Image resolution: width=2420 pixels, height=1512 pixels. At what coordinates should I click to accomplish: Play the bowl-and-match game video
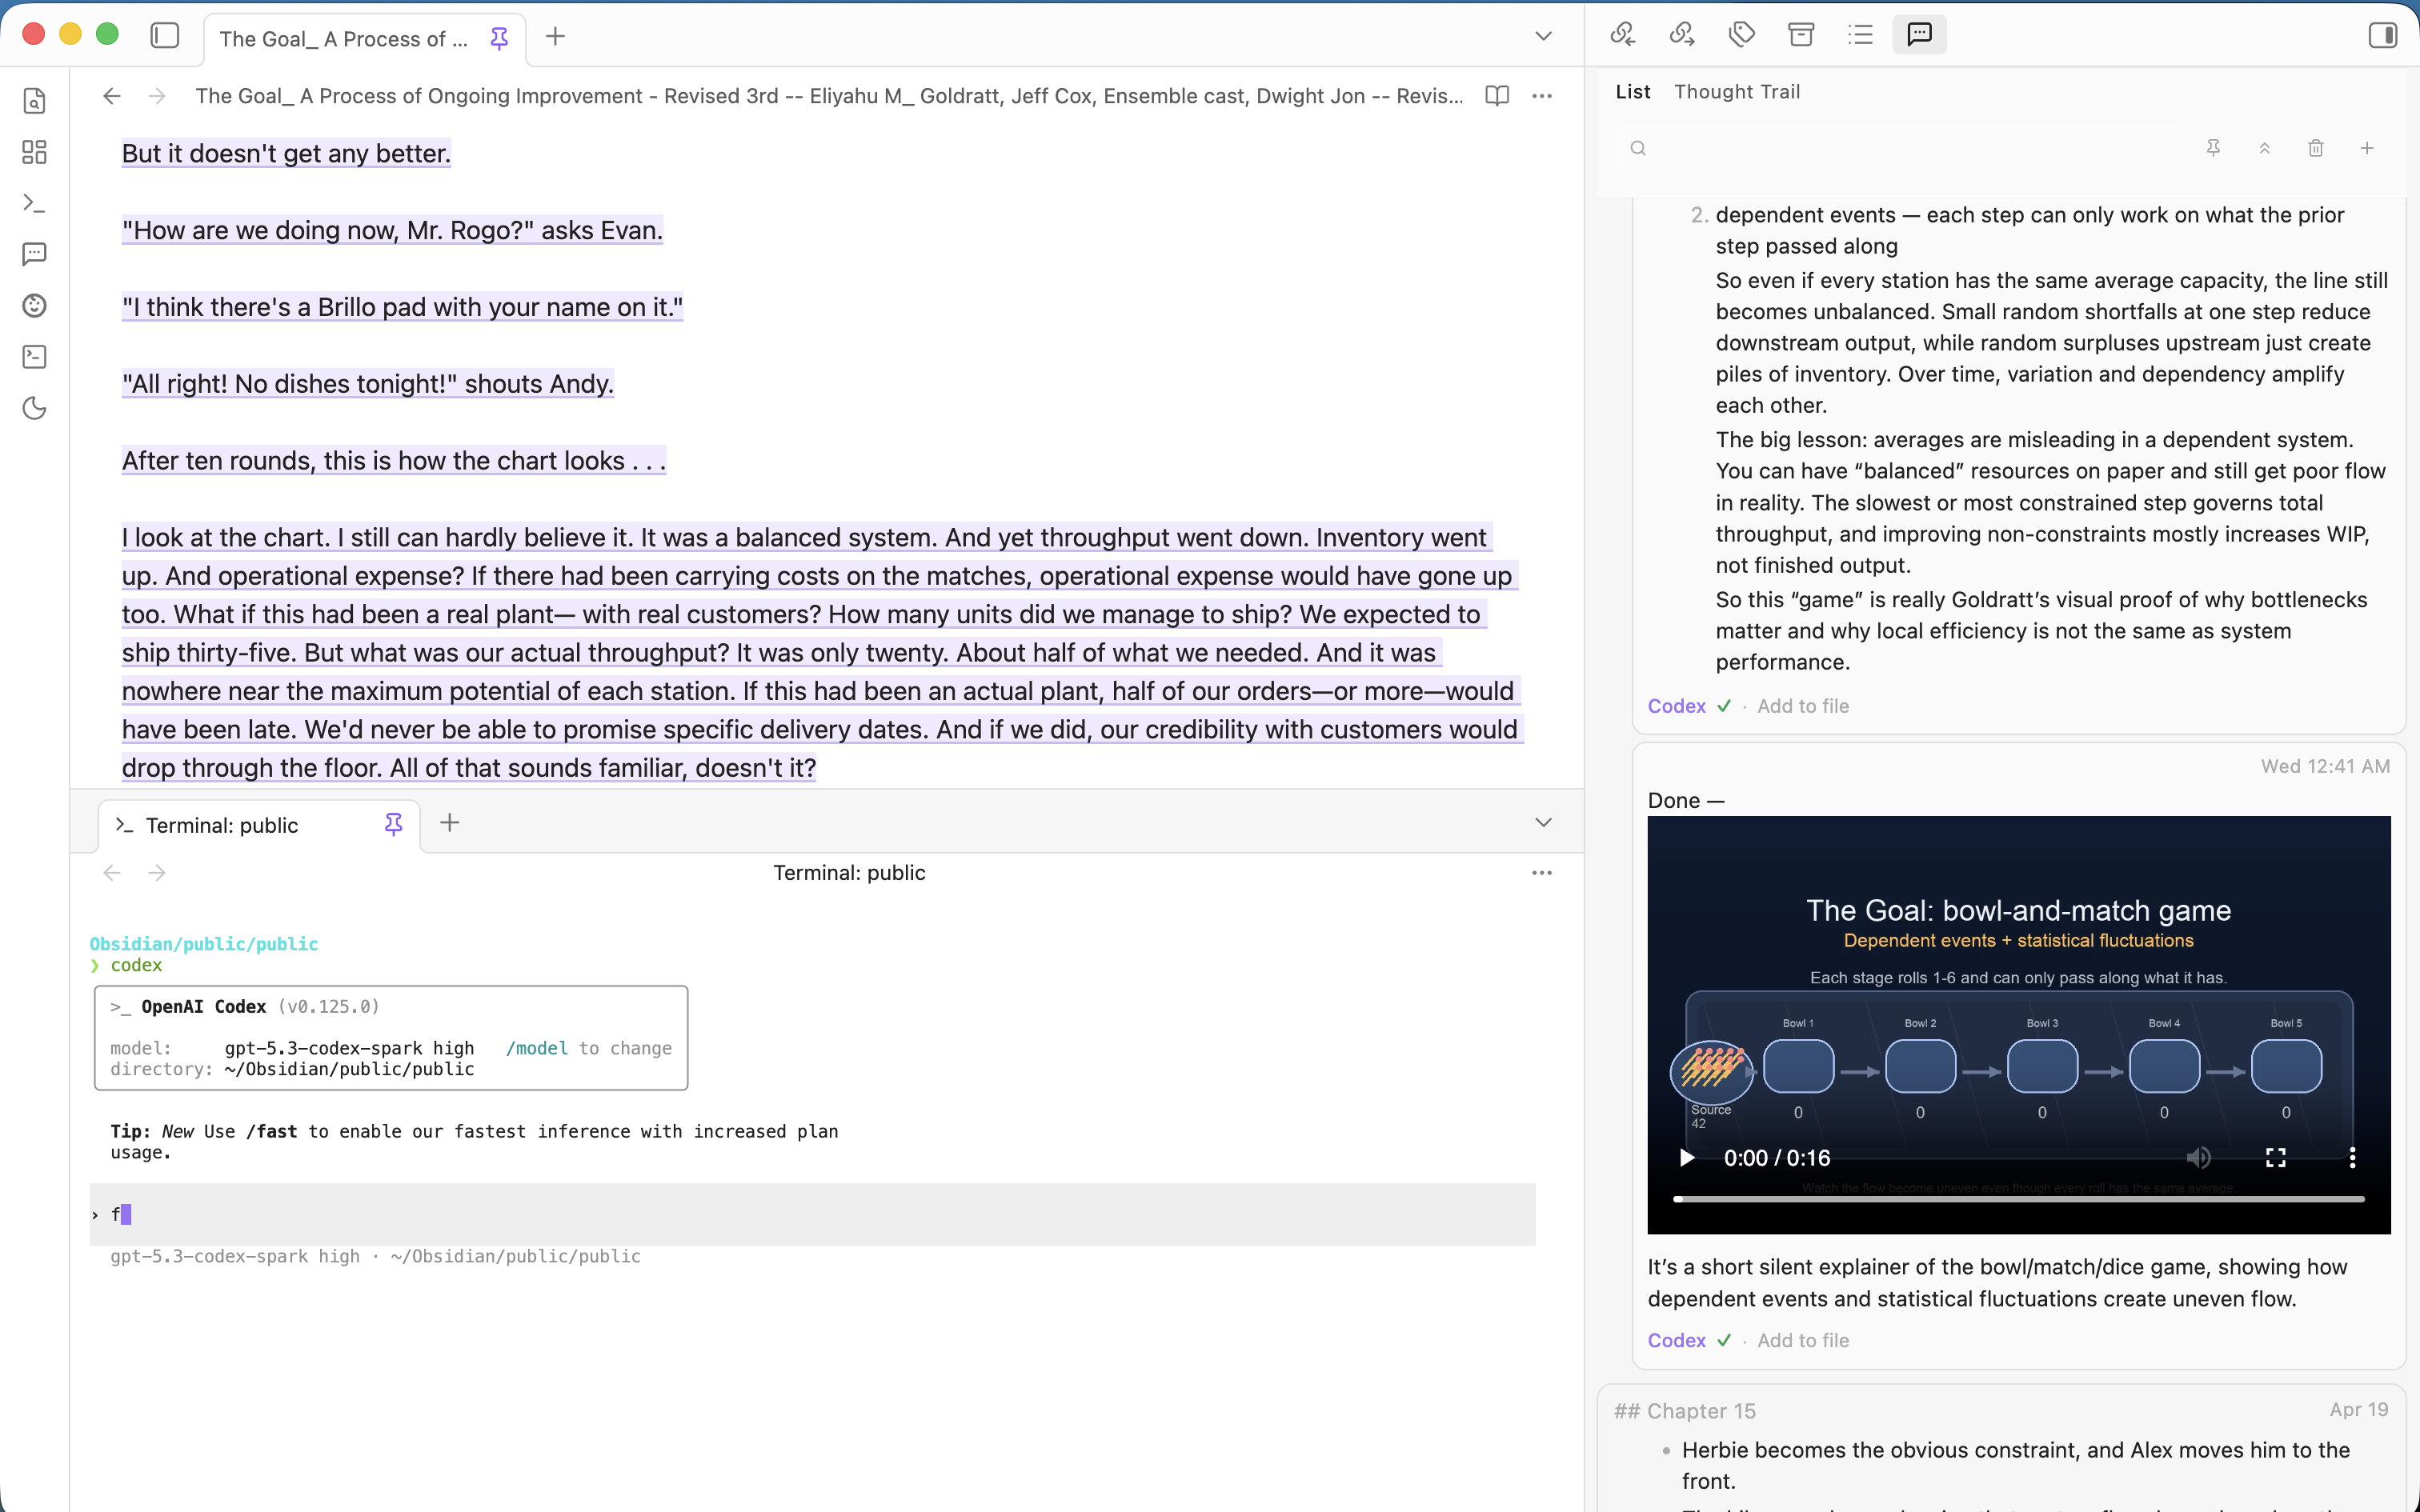1687,1158
